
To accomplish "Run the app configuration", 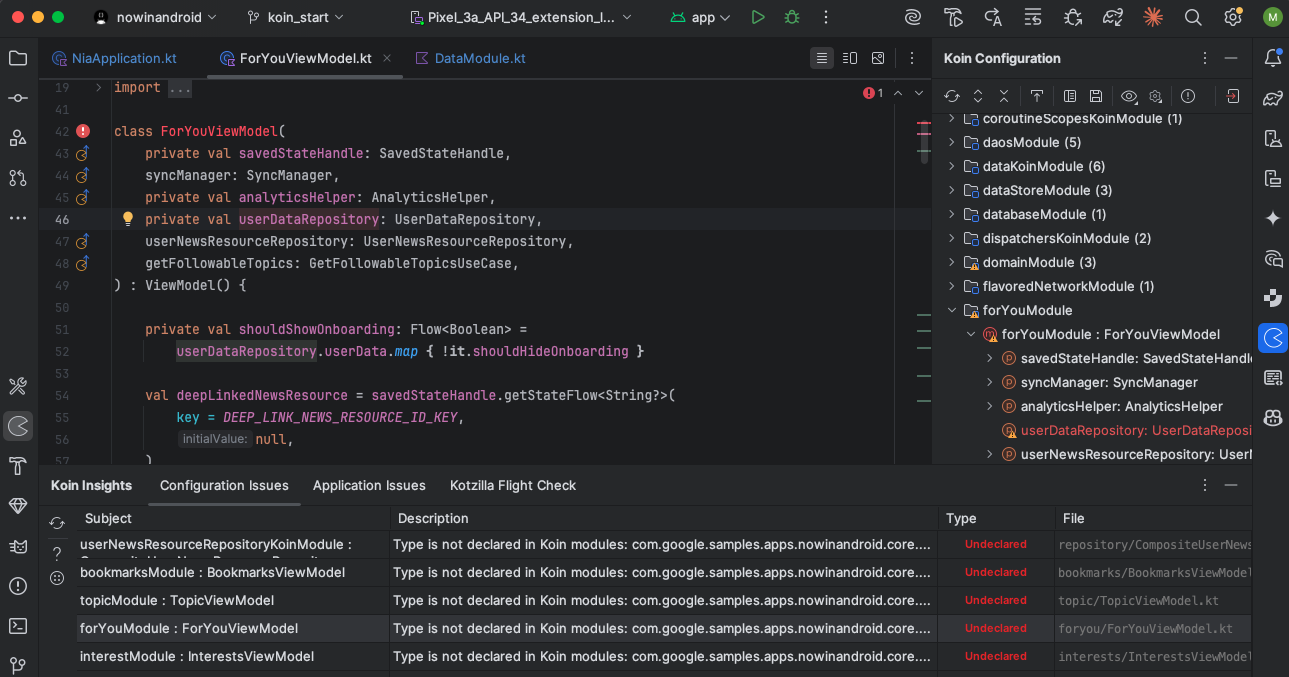I will point(758,17).
